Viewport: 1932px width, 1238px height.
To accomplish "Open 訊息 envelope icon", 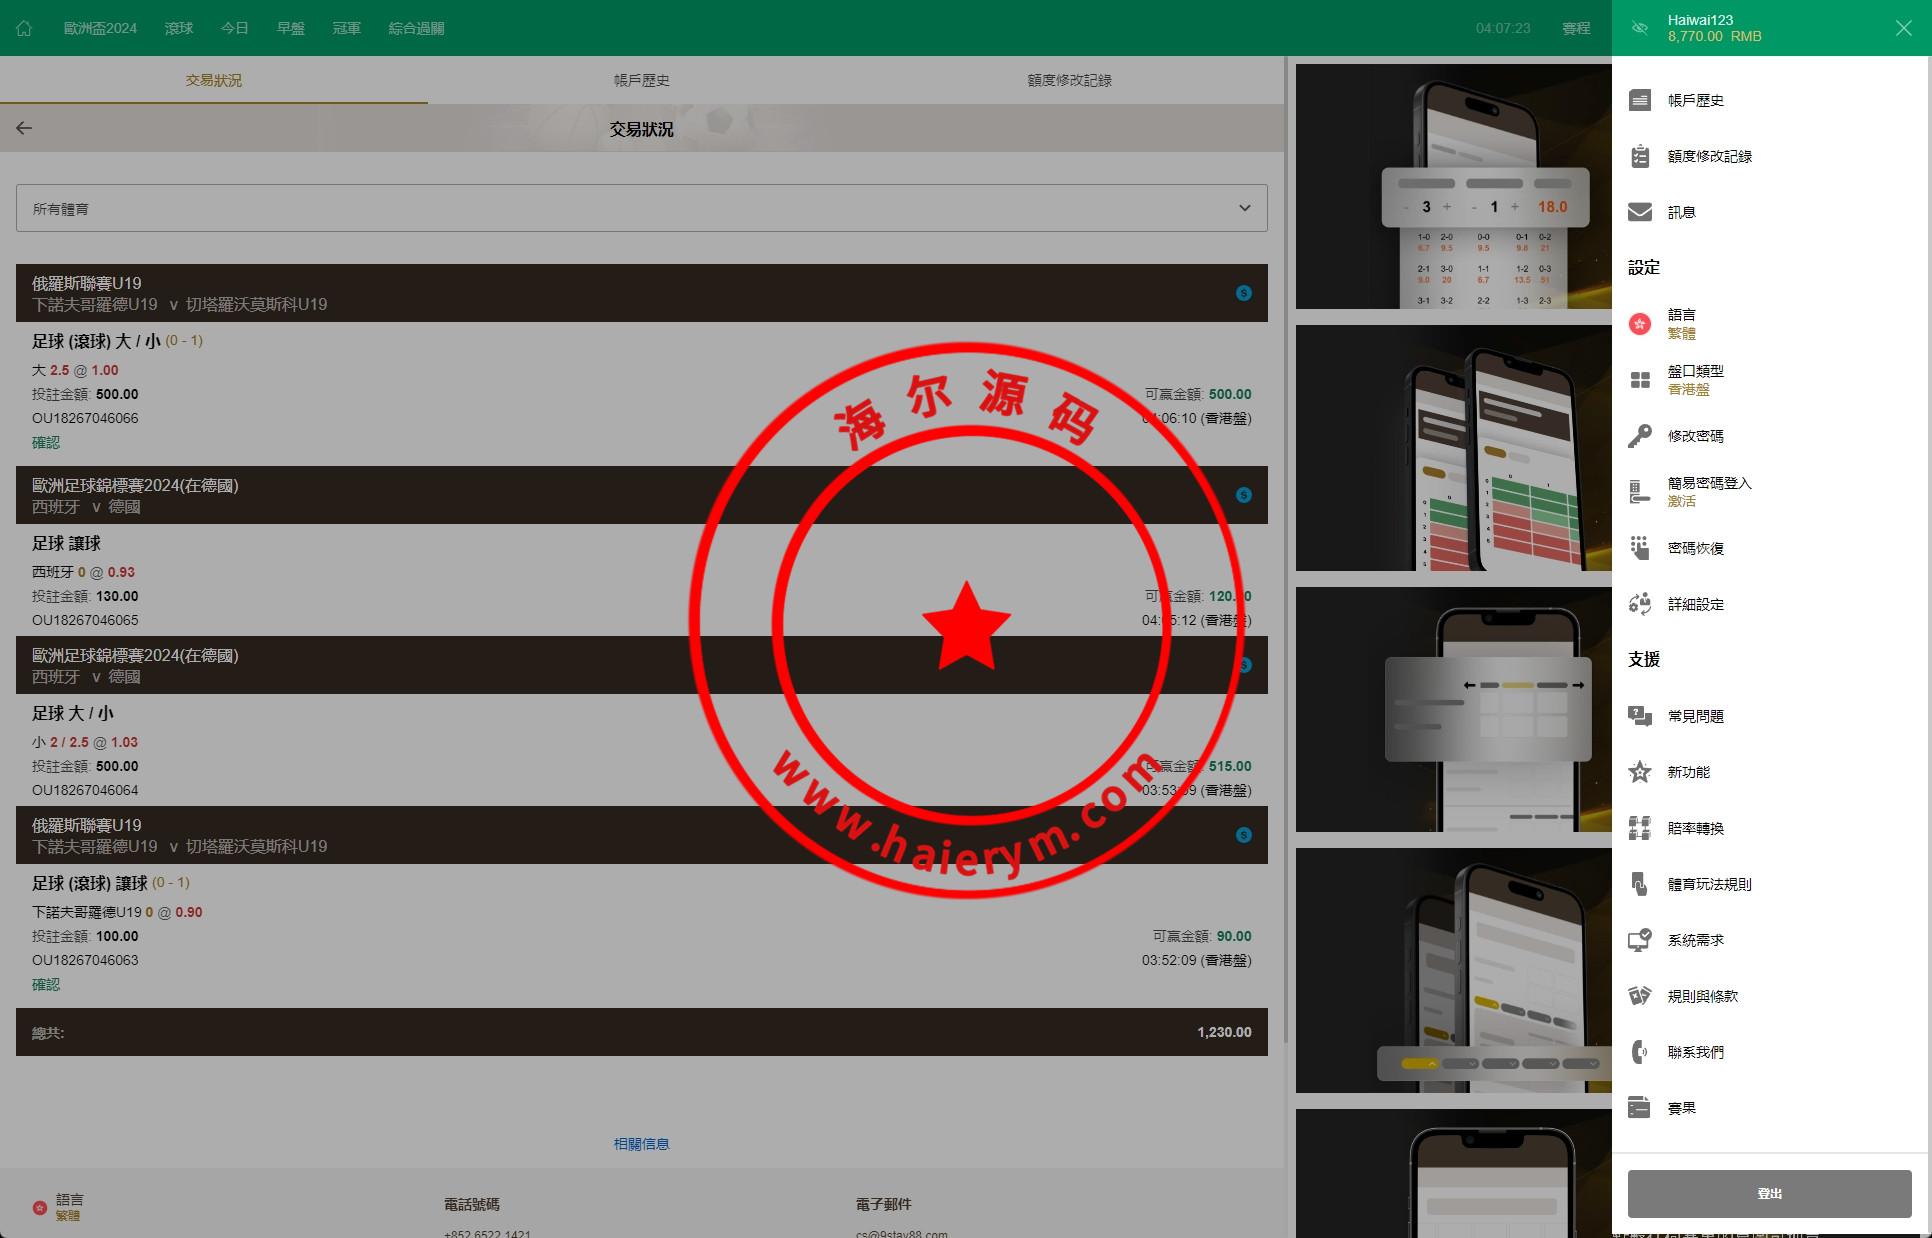I will (x=1640, y=212).
